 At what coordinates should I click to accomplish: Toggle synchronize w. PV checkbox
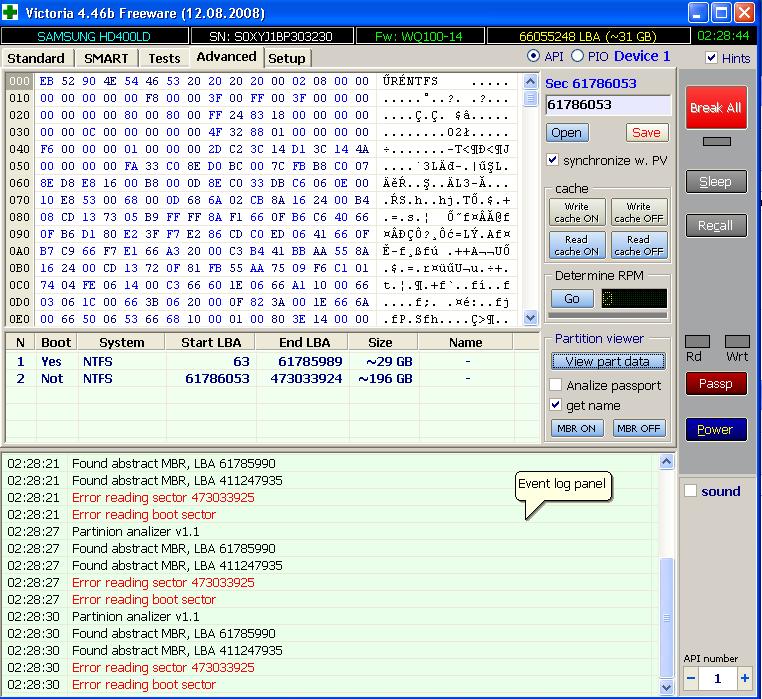(x=553, y=160)
